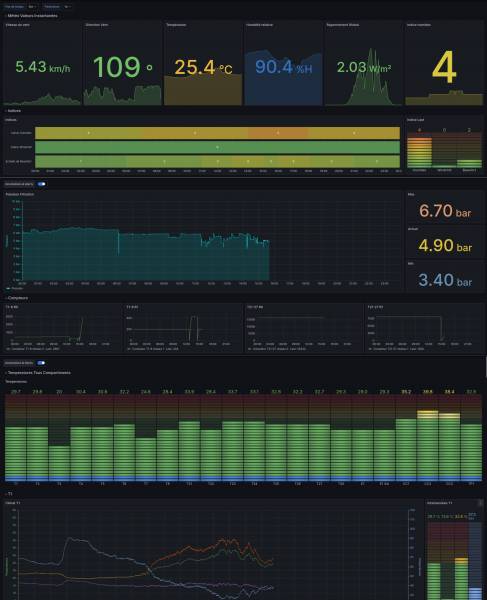This screenshot has width=487, height=600.
Task: Click the 4.90 bar current pressure value
Action: click(x=445, y=245)
